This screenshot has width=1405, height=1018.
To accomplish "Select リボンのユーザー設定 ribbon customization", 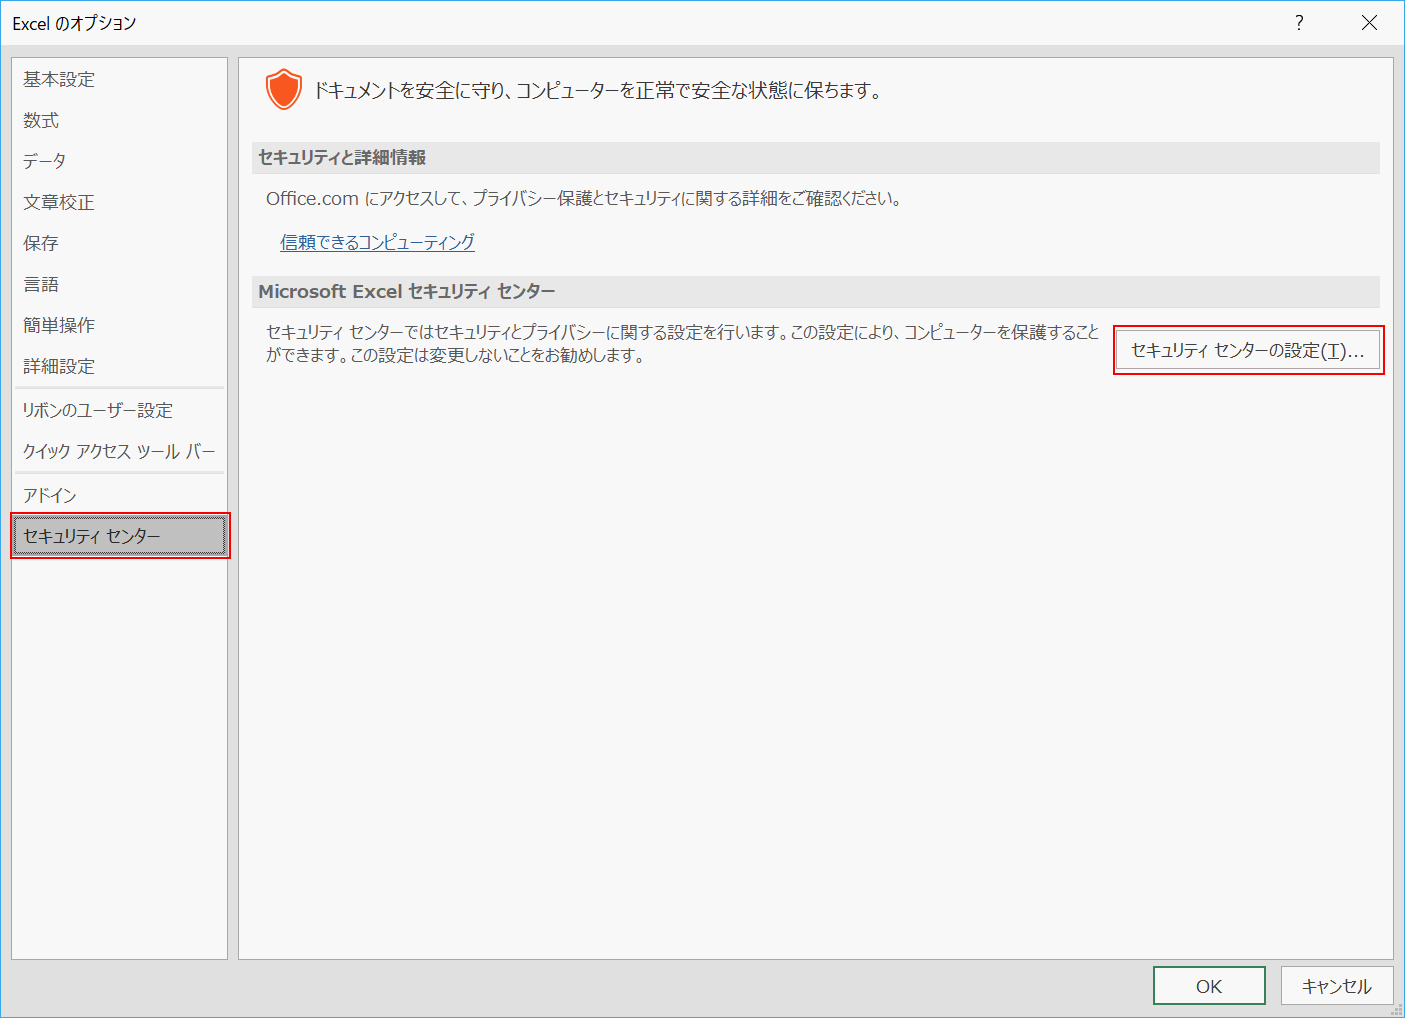I will coord(97,410).
